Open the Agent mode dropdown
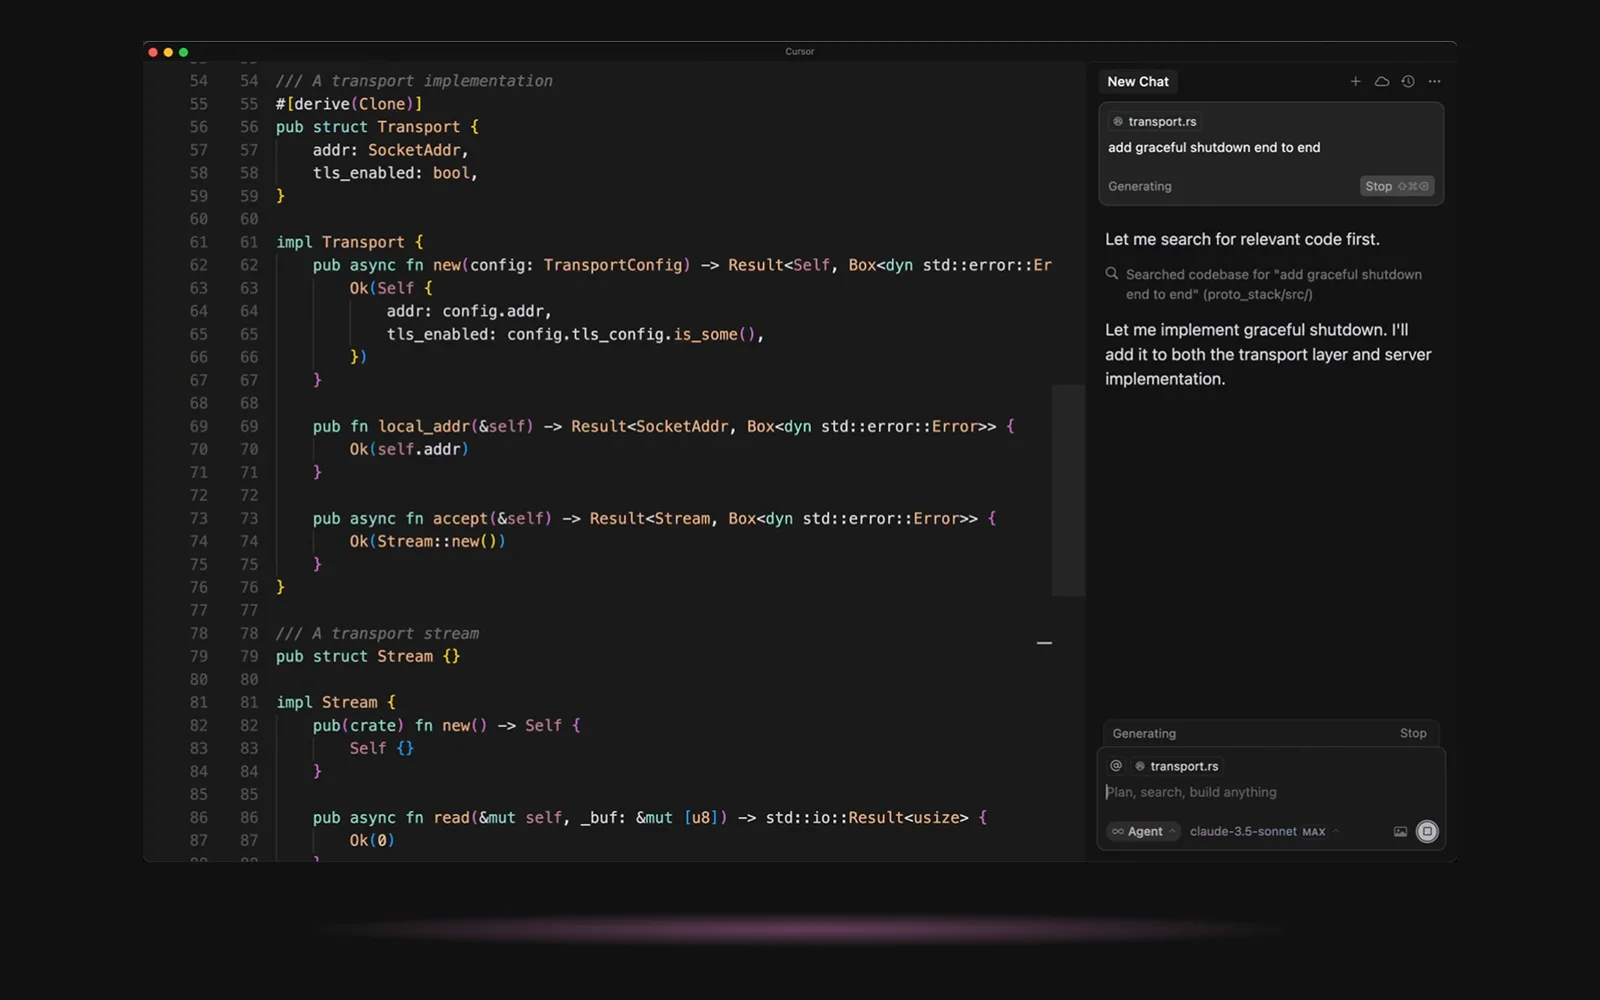 pos(1144,831)
